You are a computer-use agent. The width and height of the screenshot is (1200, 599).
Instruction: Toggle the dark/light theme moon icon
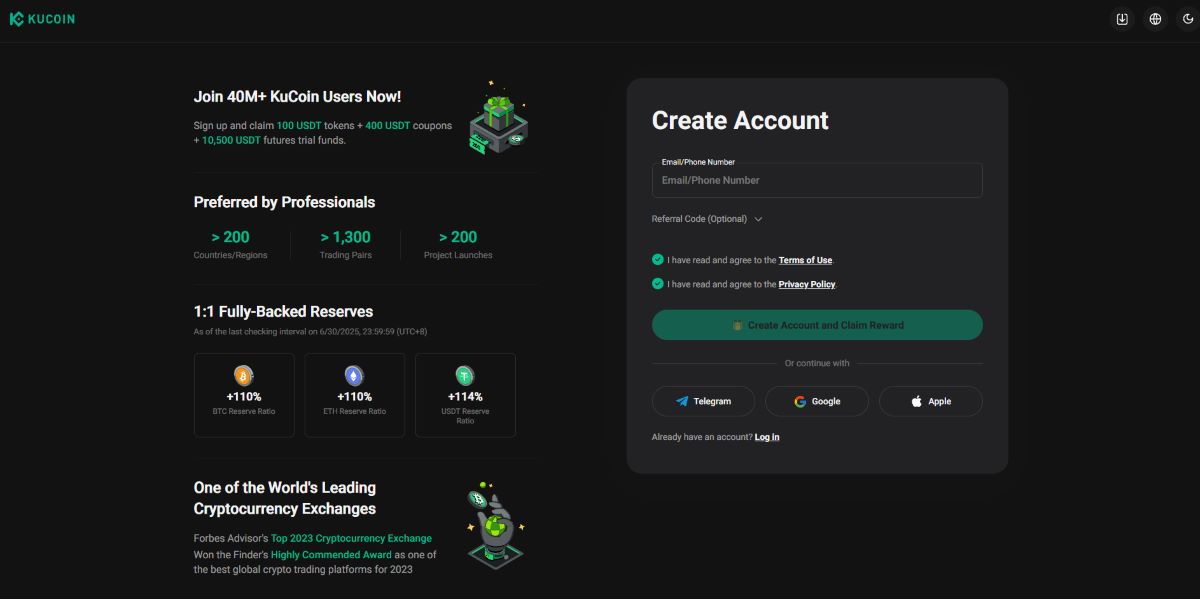click(x=1187, y=19)
